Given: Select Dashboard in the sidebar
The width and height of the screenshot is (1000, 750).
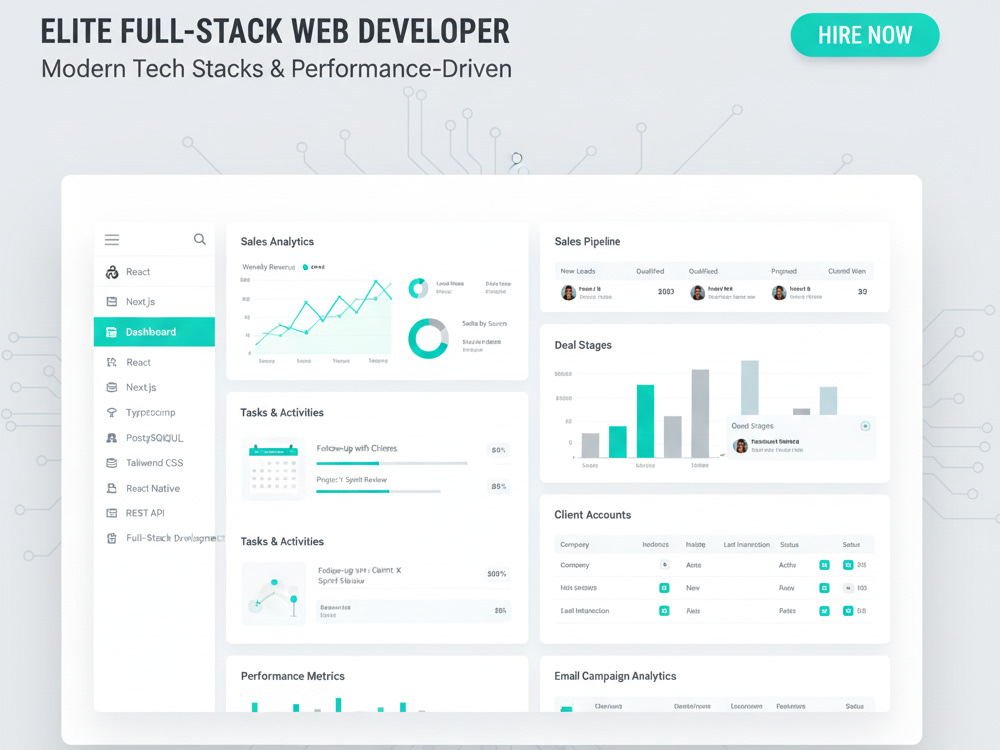Looking at the screenshot, I should click(154, 332).
